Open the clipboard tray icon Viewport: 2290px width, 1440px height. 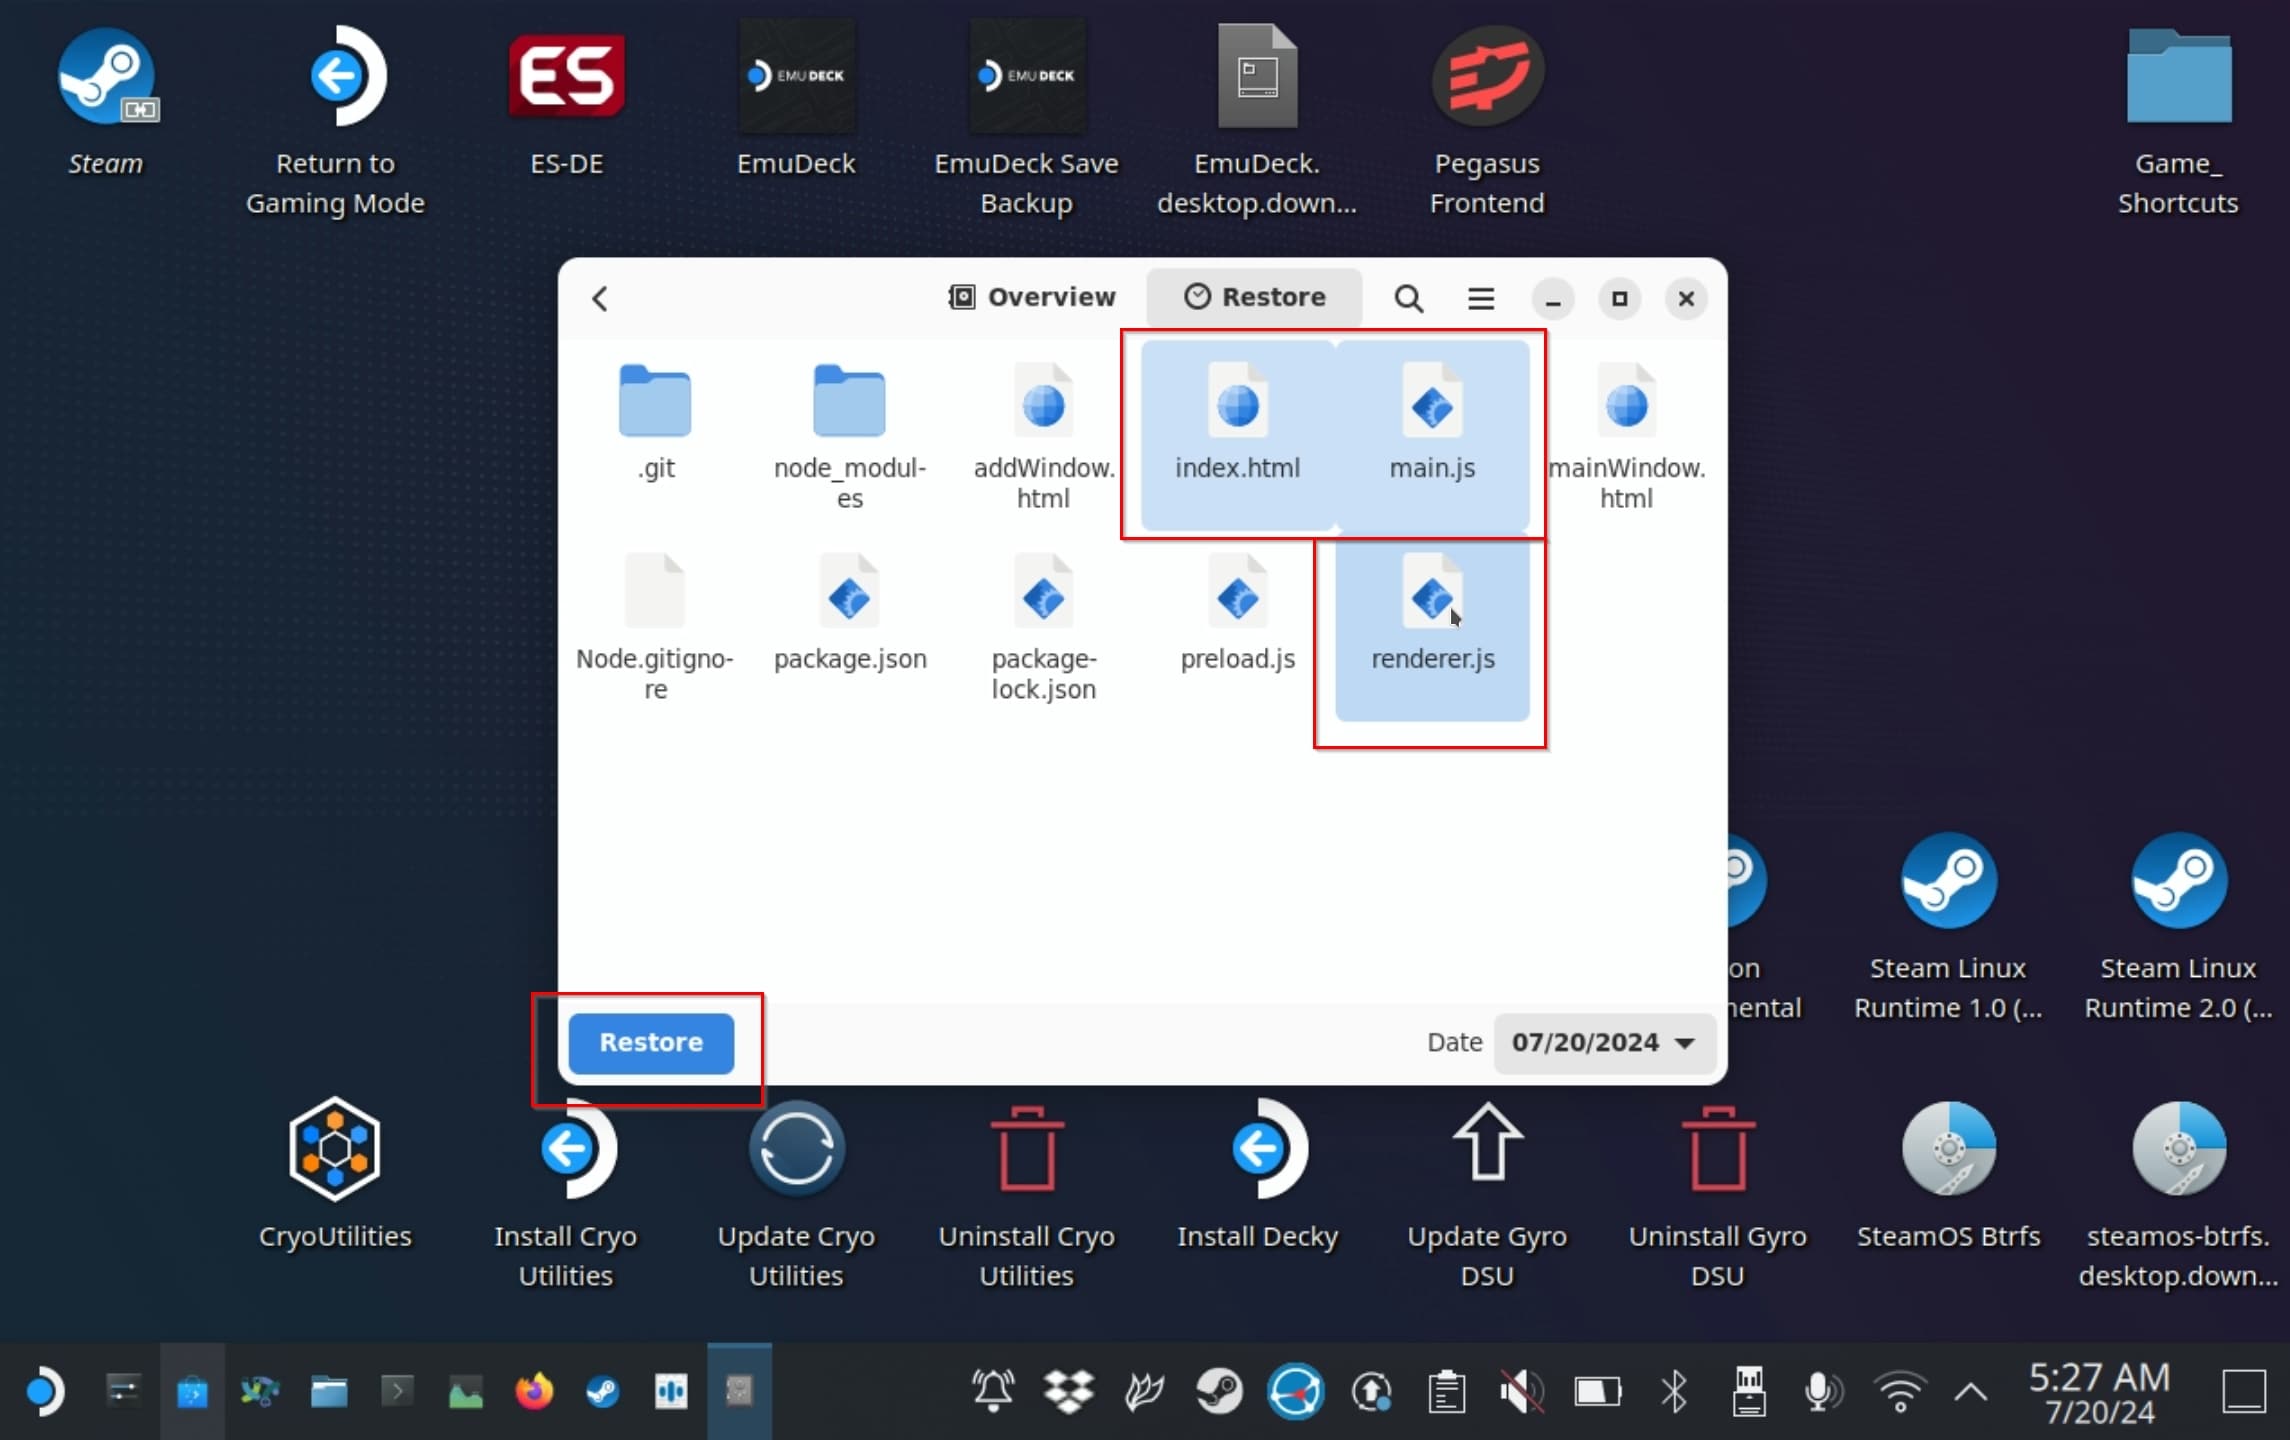(x=1447, y=1391)
